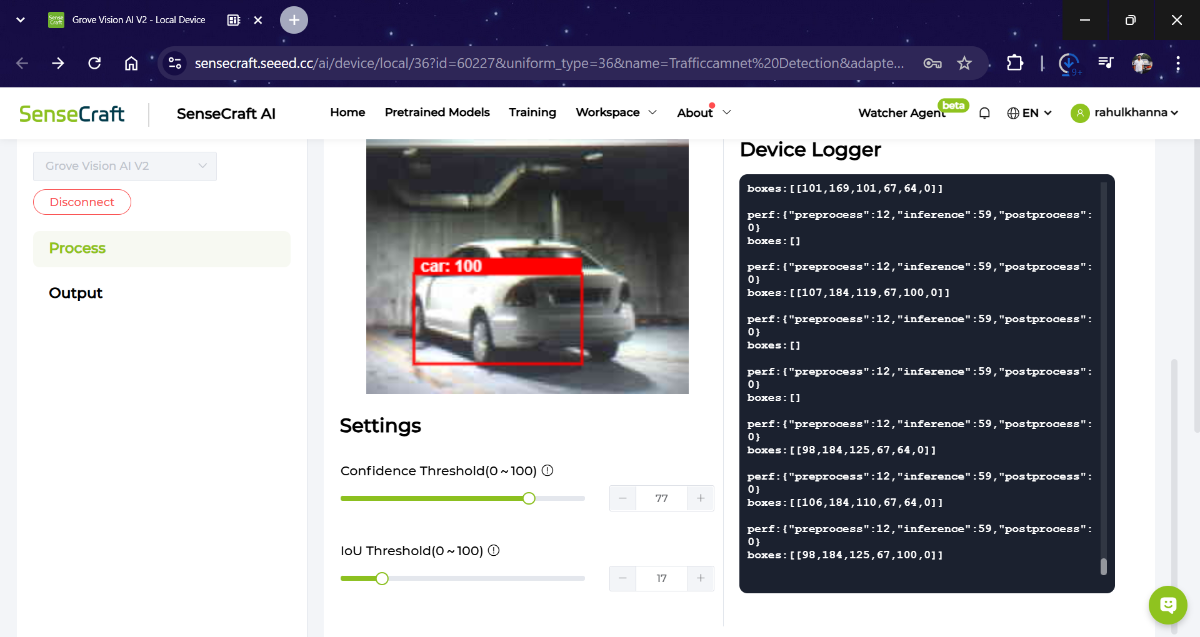Click the Confidence Threshold info icon
1200x637 pixels.
tap(548, 471)
